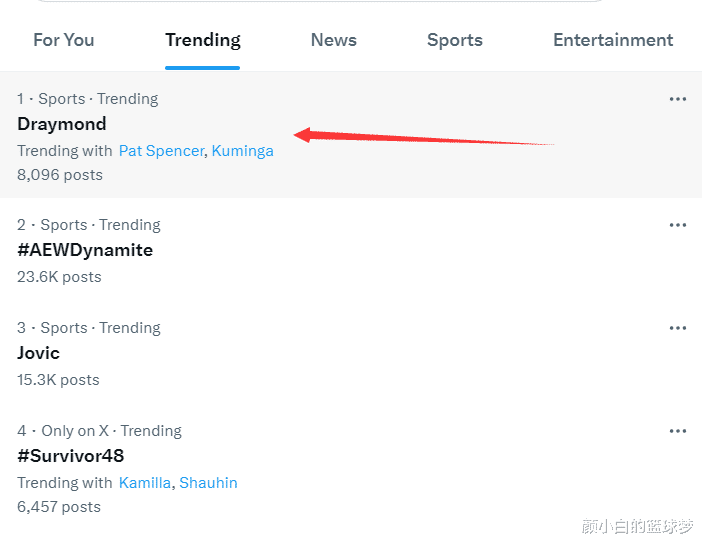
Task: Open more options for Jovic trend
Action: click(x=678, y=328)
